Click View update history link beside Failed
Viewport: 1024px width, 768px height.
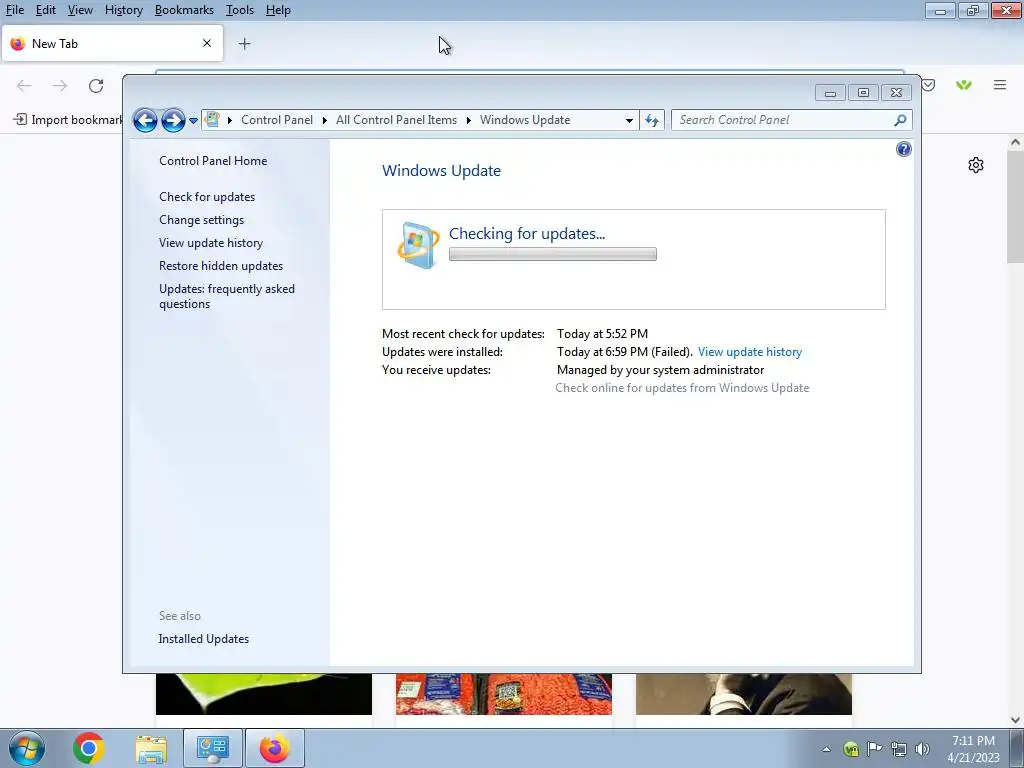click(750, 352)
